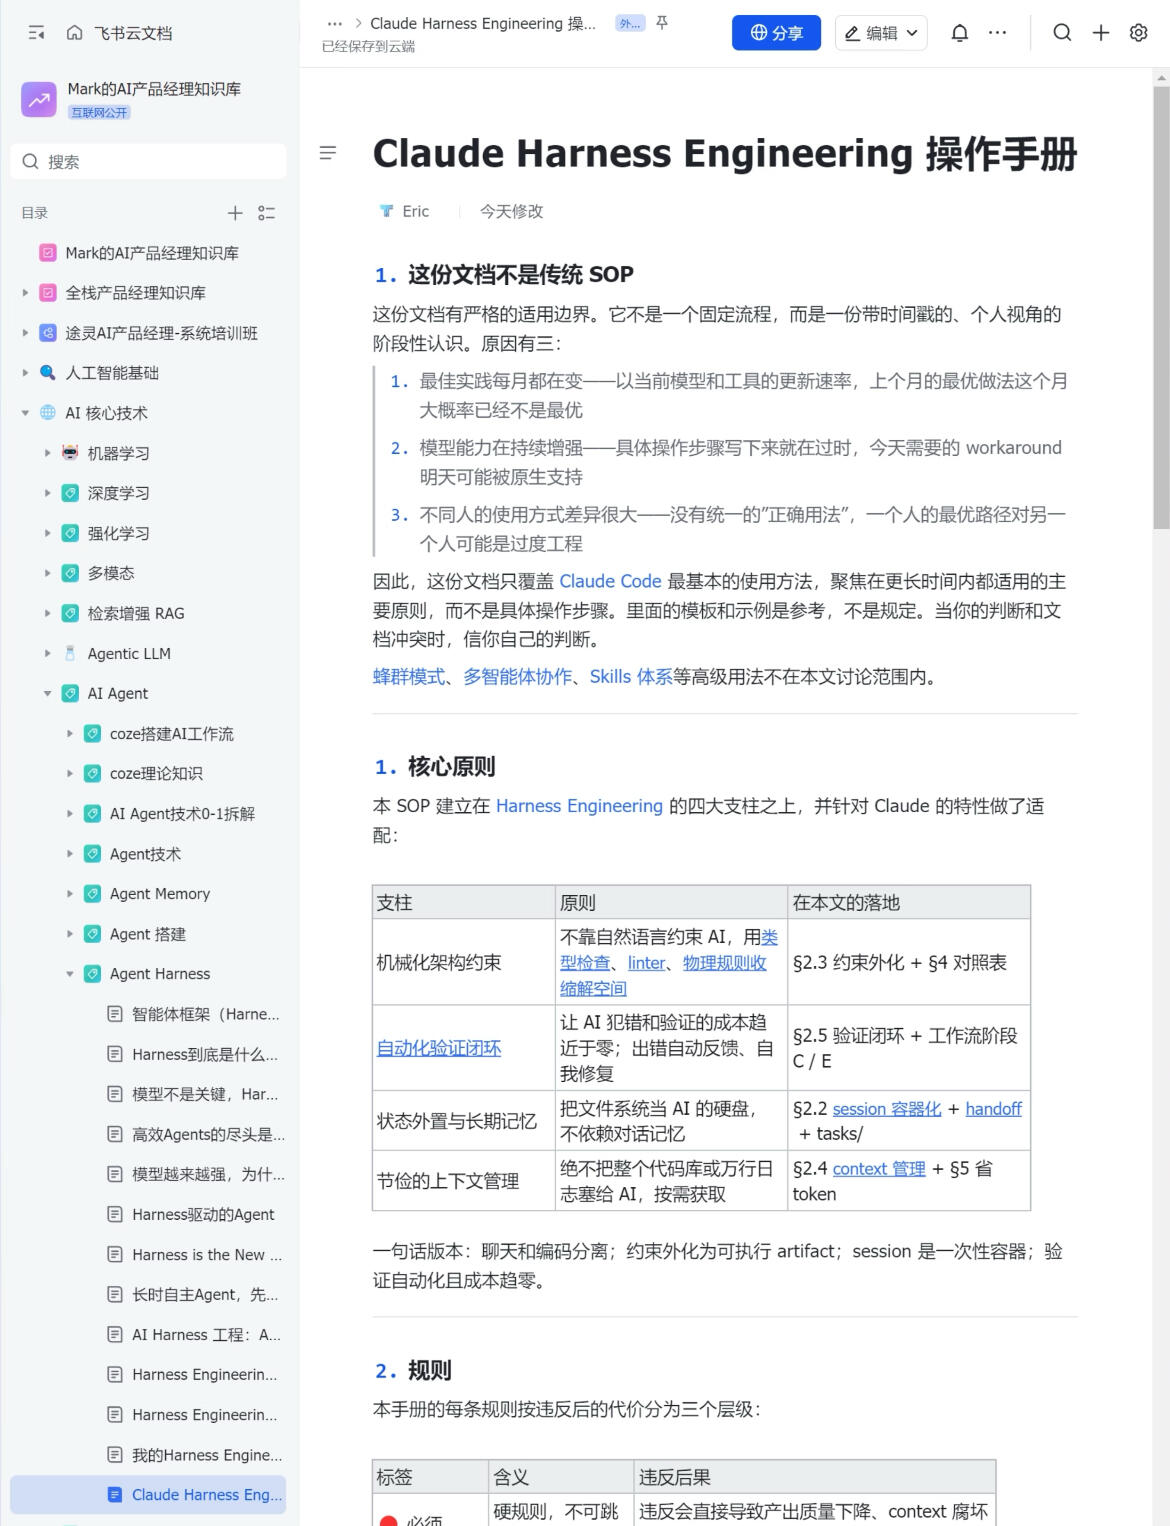Follow the session 容器化 link

[x=886, y=1108]
